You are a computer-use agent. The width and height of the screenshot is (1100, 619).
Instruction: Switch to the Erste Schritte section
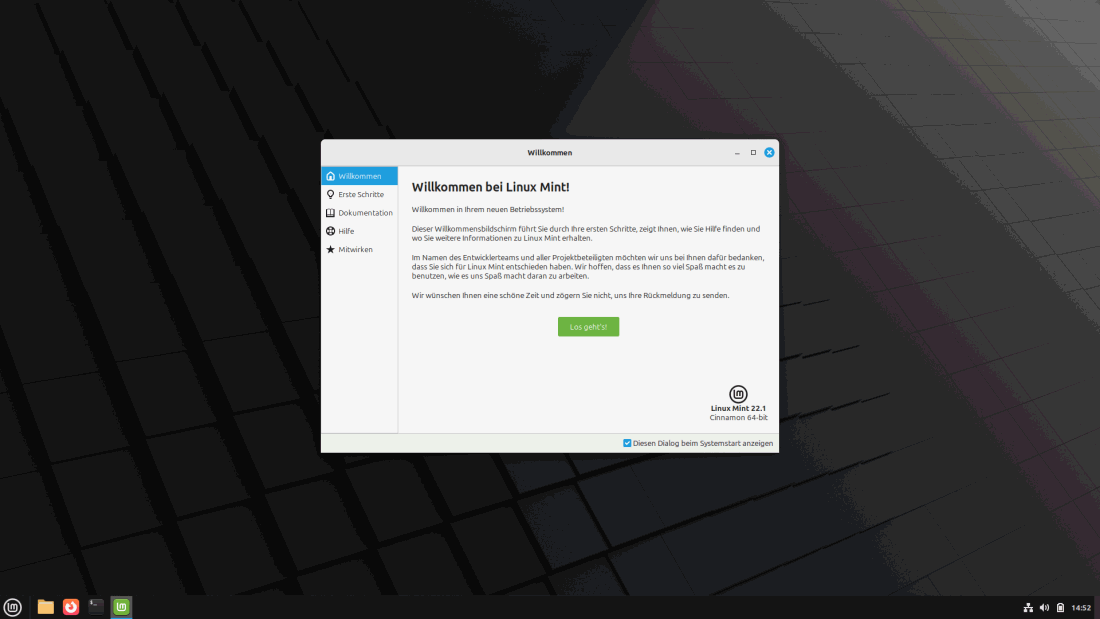[359, 194]
